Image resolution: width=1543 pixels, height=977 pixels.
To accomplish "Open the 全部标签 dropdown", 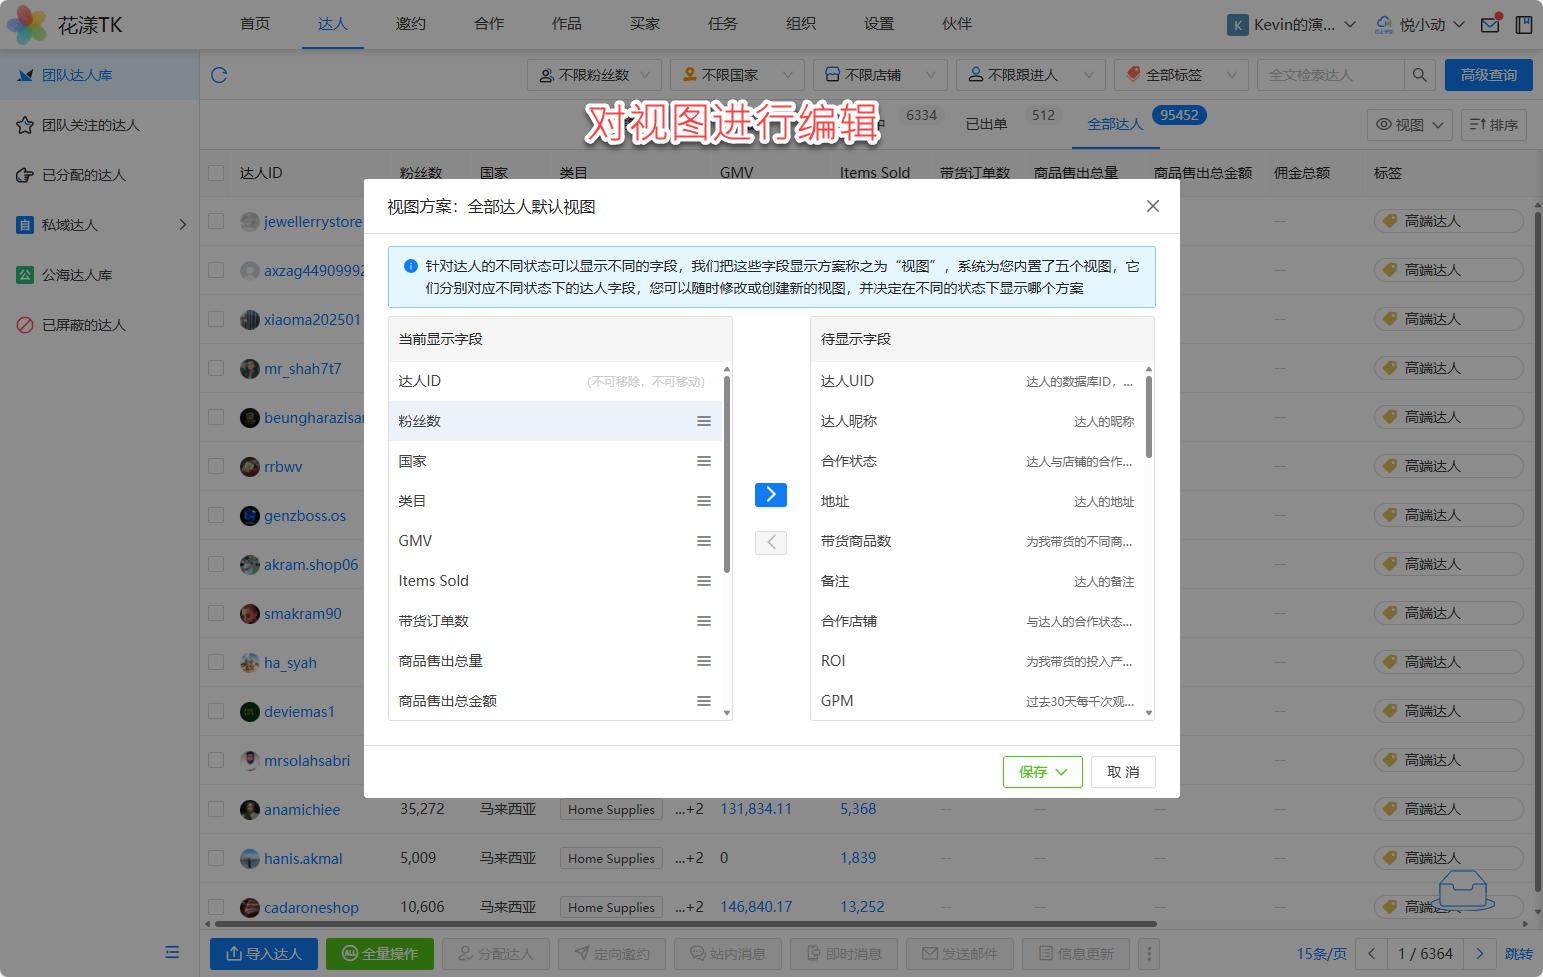I will [x=1180, y=75].
